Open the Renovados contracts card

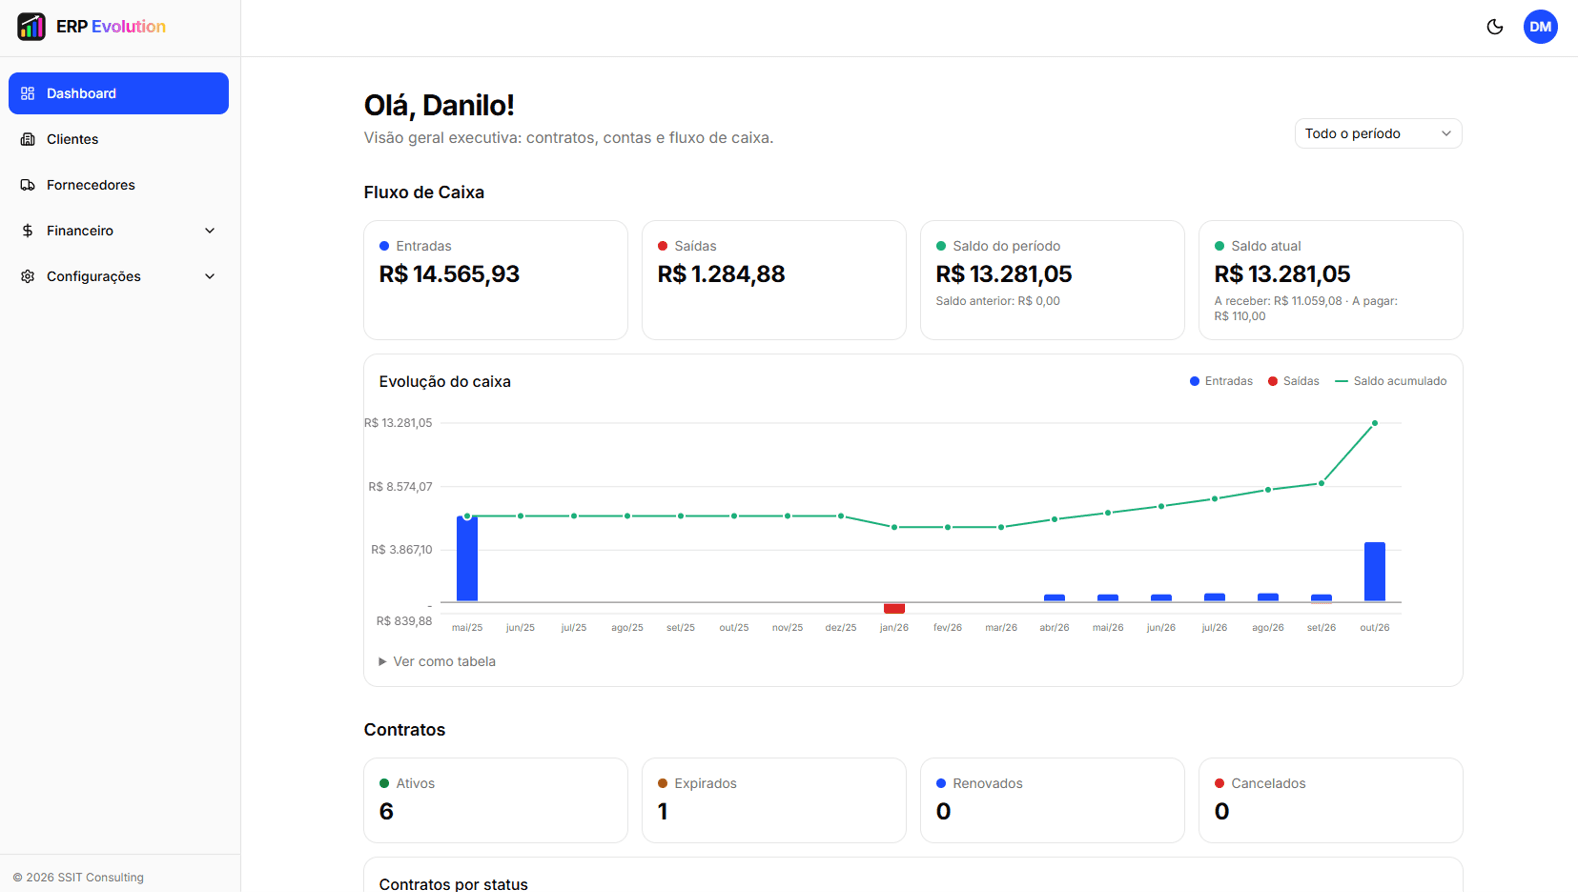[x=1052, y=800]
